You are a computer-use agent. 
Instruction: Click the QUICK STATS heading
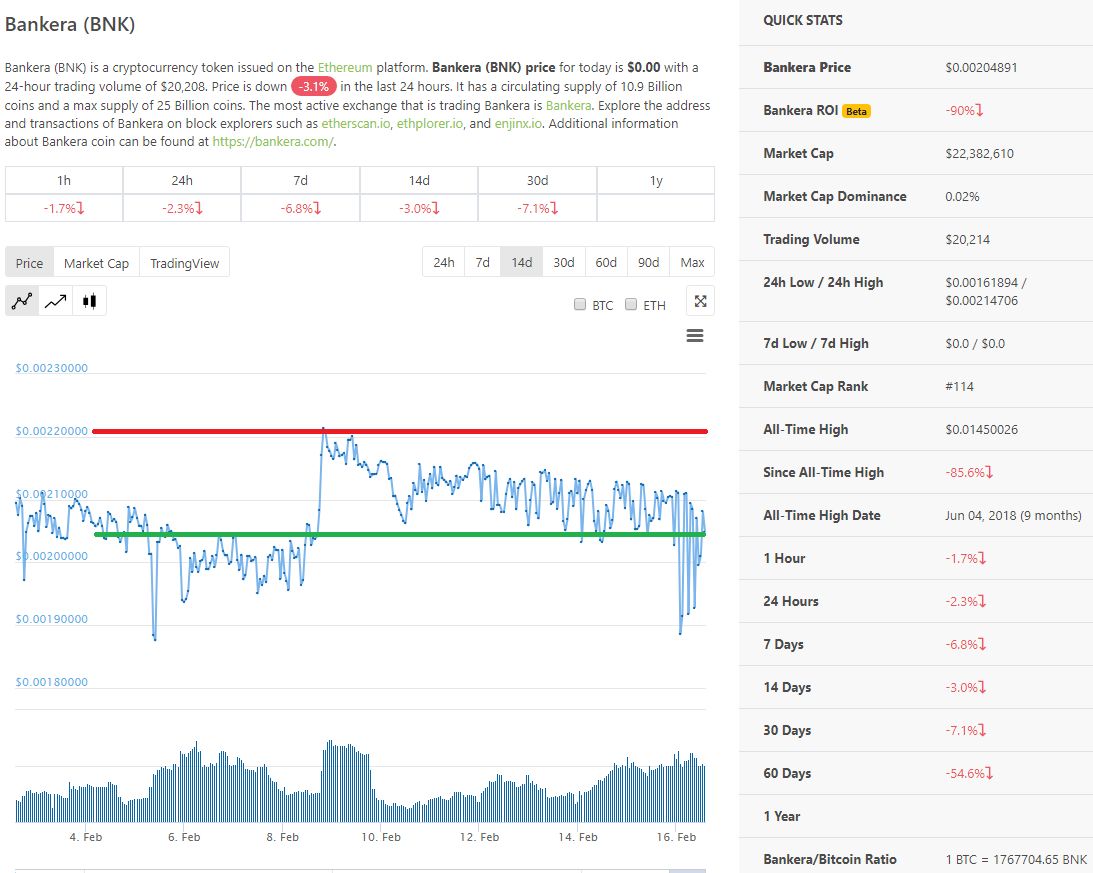coord(802,20)
